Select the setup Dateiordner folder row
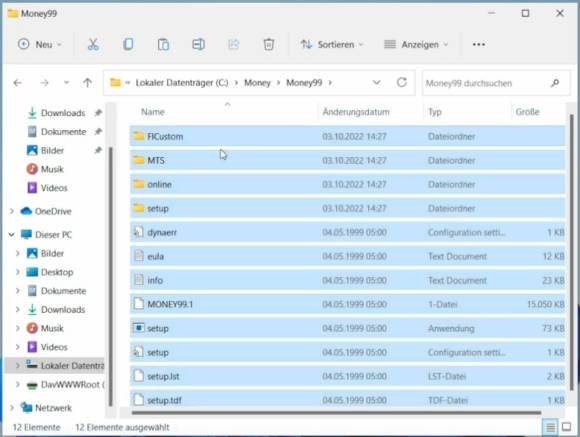The image size is (580, 437). click(347, 208)
